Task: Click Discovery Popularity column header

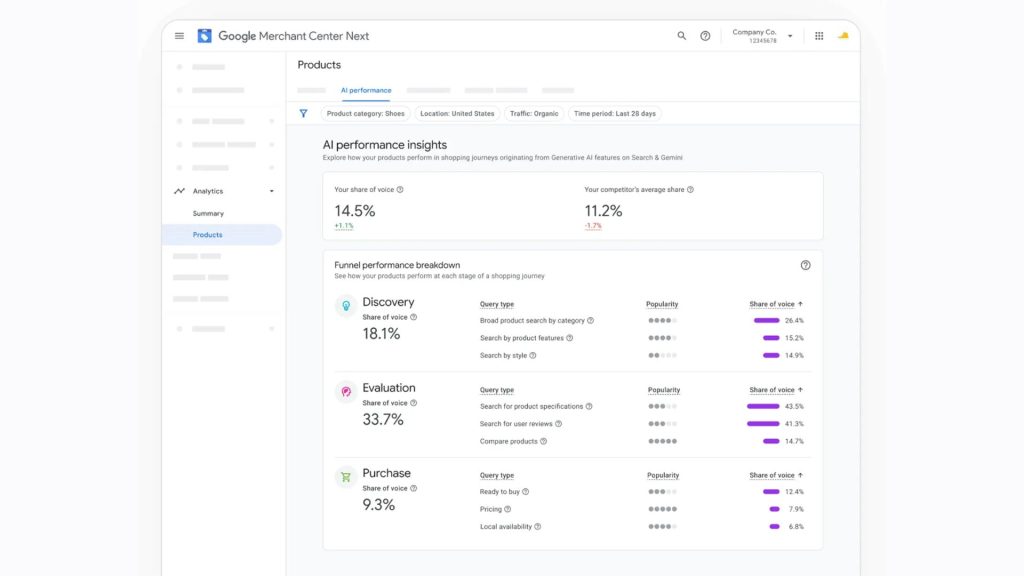Action: pyautogui.click(x=662, y=304)
